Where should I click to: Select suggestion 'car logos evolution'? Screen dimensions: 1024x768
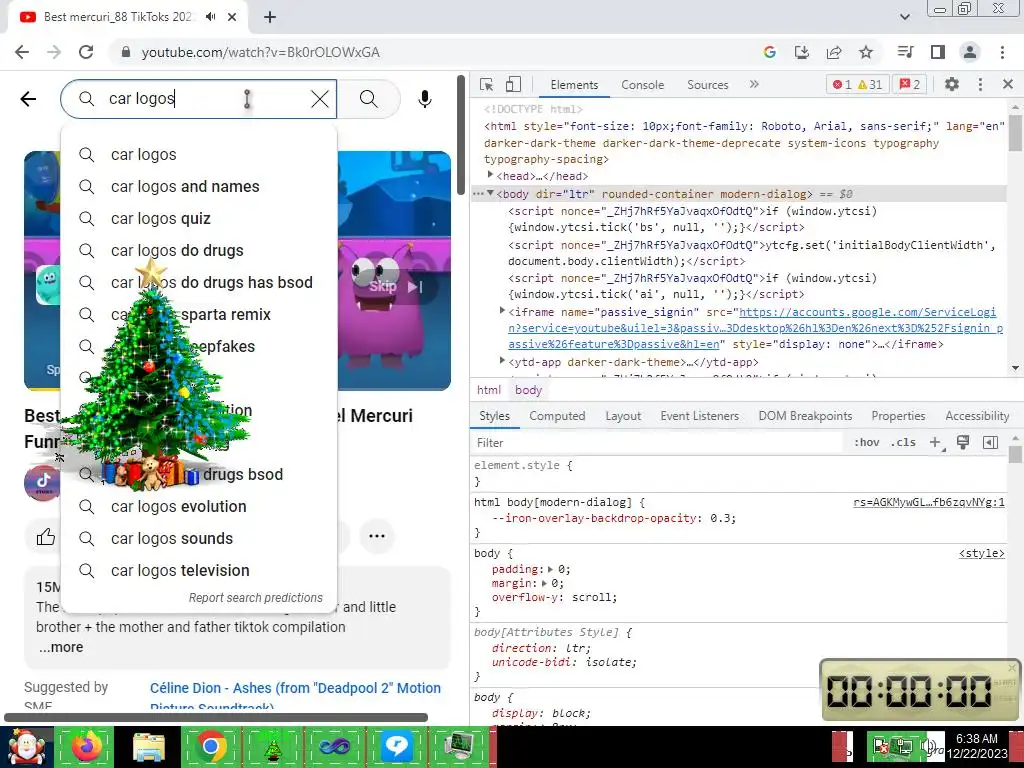pos(199,507)
